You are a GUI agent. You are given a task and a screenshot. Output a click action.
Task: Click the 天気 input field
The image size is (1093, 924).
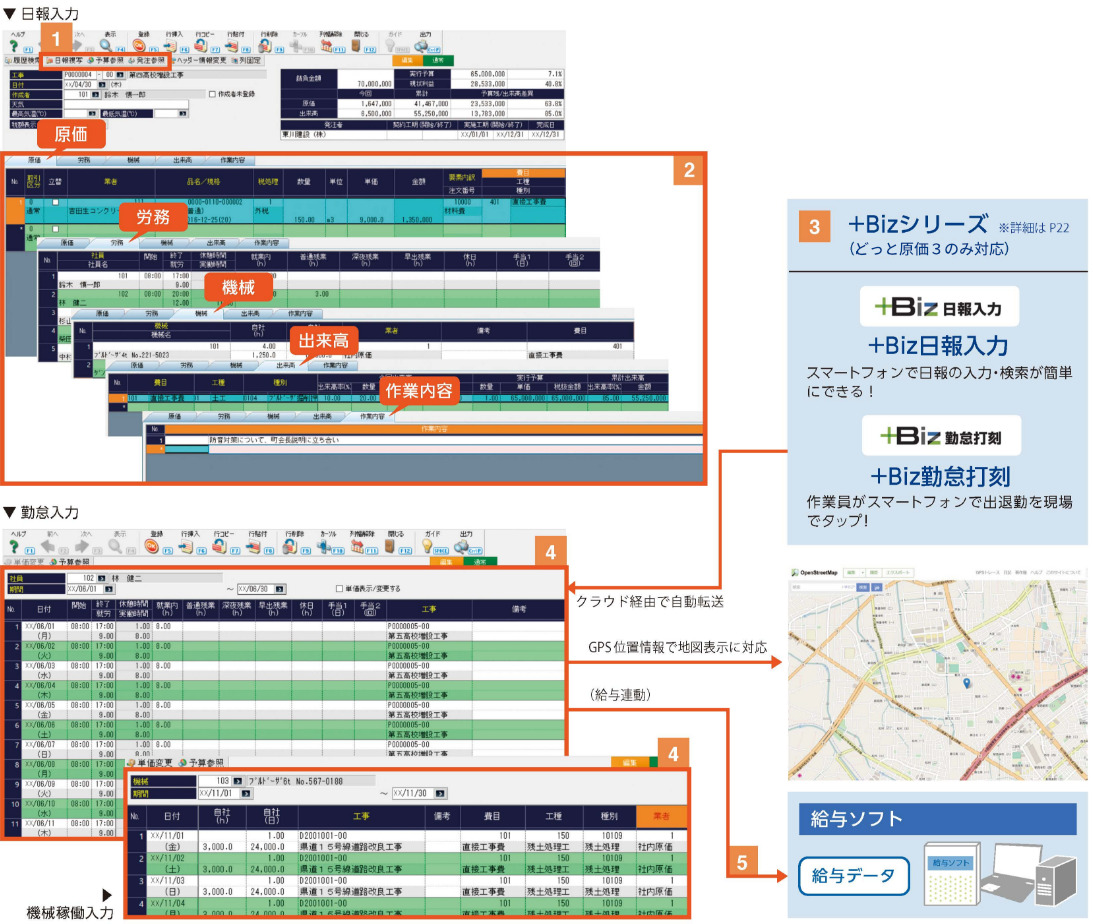pos(125,104)
